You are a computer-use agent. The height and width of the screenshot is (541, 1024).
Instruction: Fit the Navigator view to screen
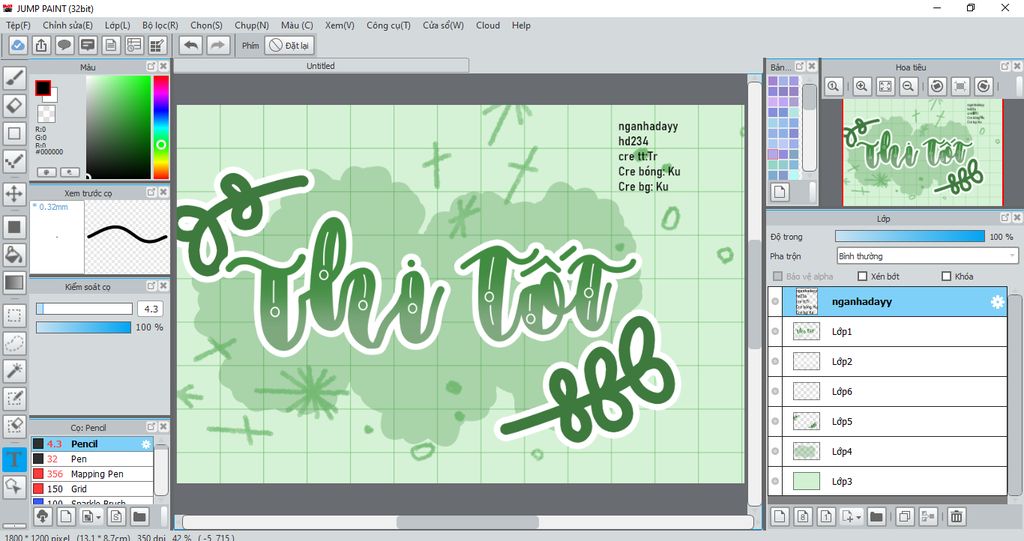coord(885,86)
